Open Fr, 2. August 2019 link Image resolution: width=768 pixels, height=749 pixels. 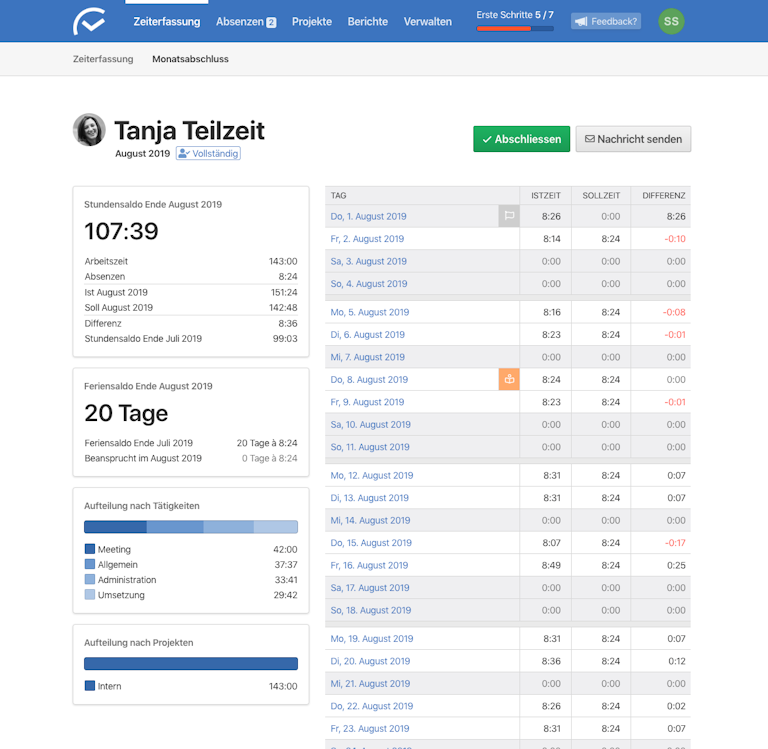[x=367, y=239]
